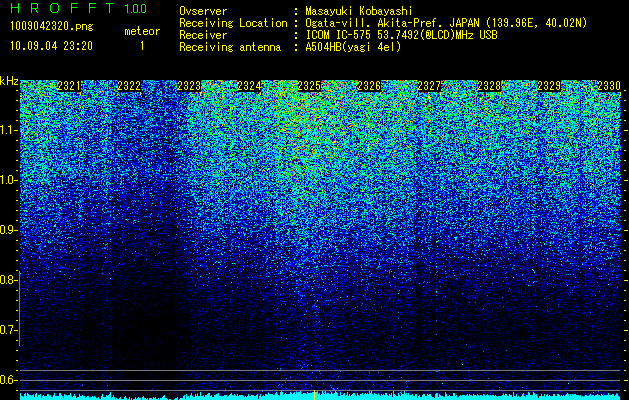Click the observer name Masayuki Kobayashi
The image size is (629, 400).
pos(359,12)
